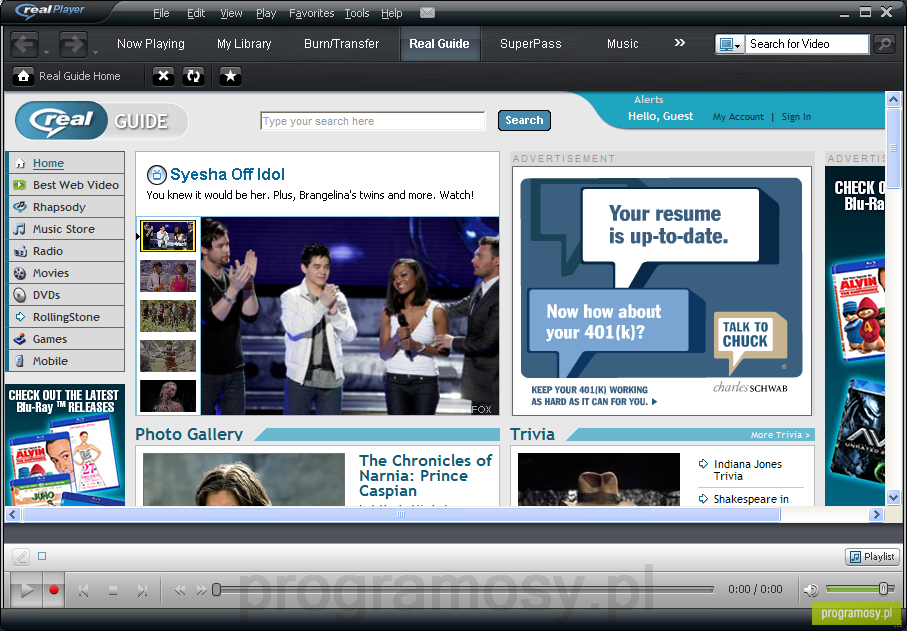Viewport: 907px width, 631px height.
Task: Skip to previous clip
Action: click(x=83, y=591)
